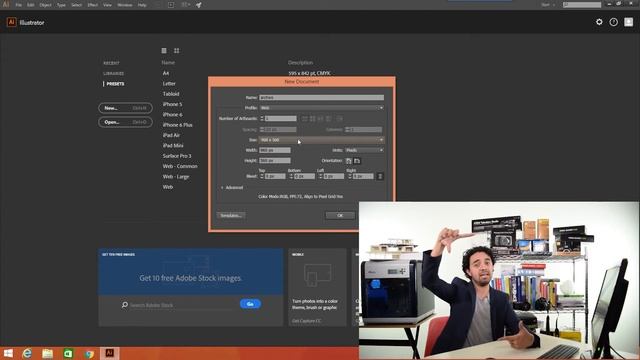The width and height of the screenshot is (640, 360).
Task: Toggle the bleed link icon
Action: click(380, 176)
